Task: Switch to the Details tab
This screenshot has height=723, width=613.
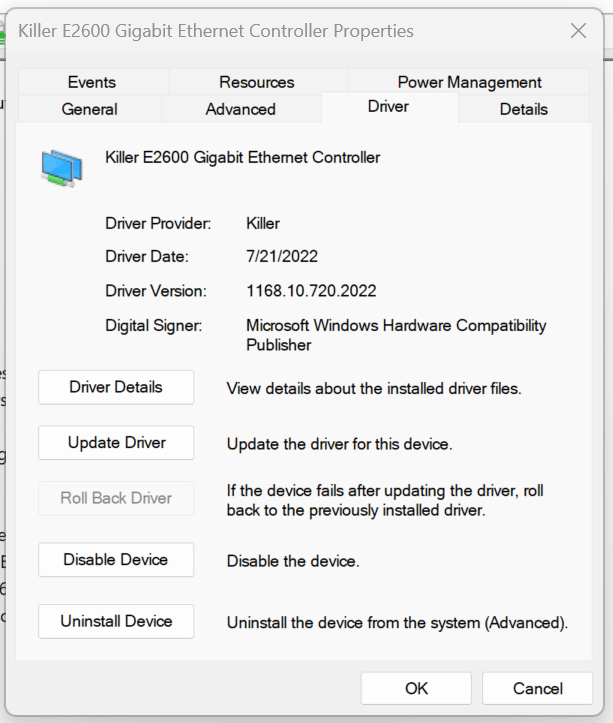Action: 524,109
